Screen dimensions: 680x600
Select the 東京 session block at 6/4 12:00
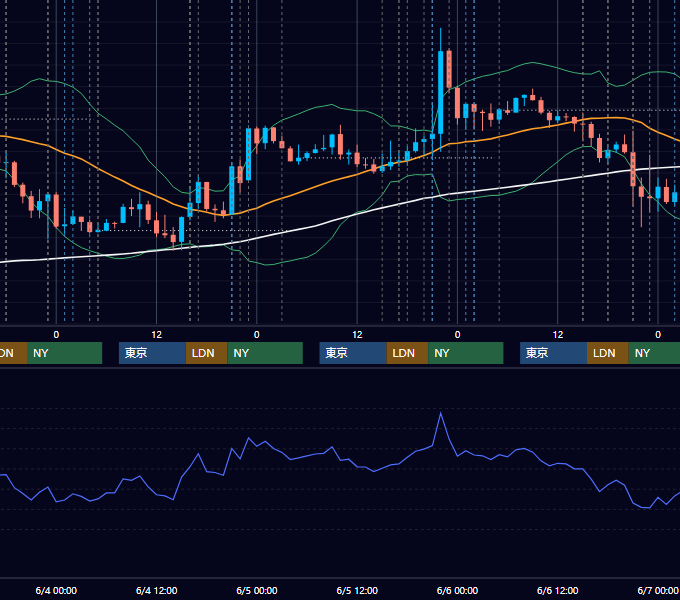pos(152,353)
